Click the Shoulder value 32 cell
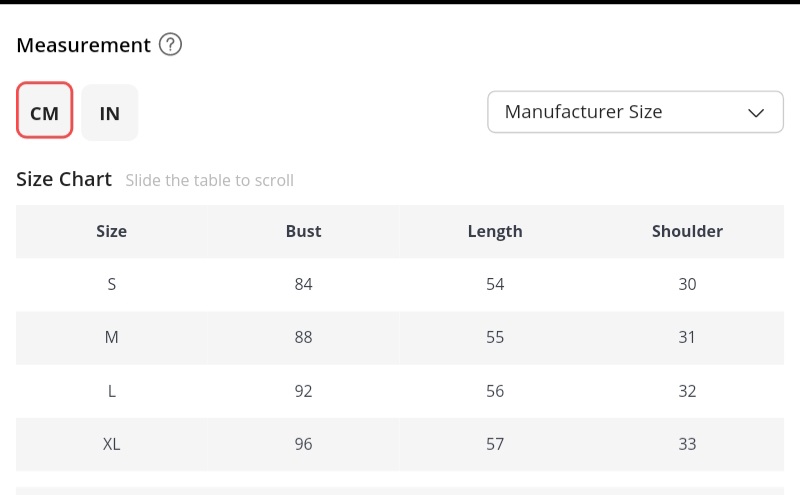The height and width of the screenshot is (495, 800). (687, 391)
